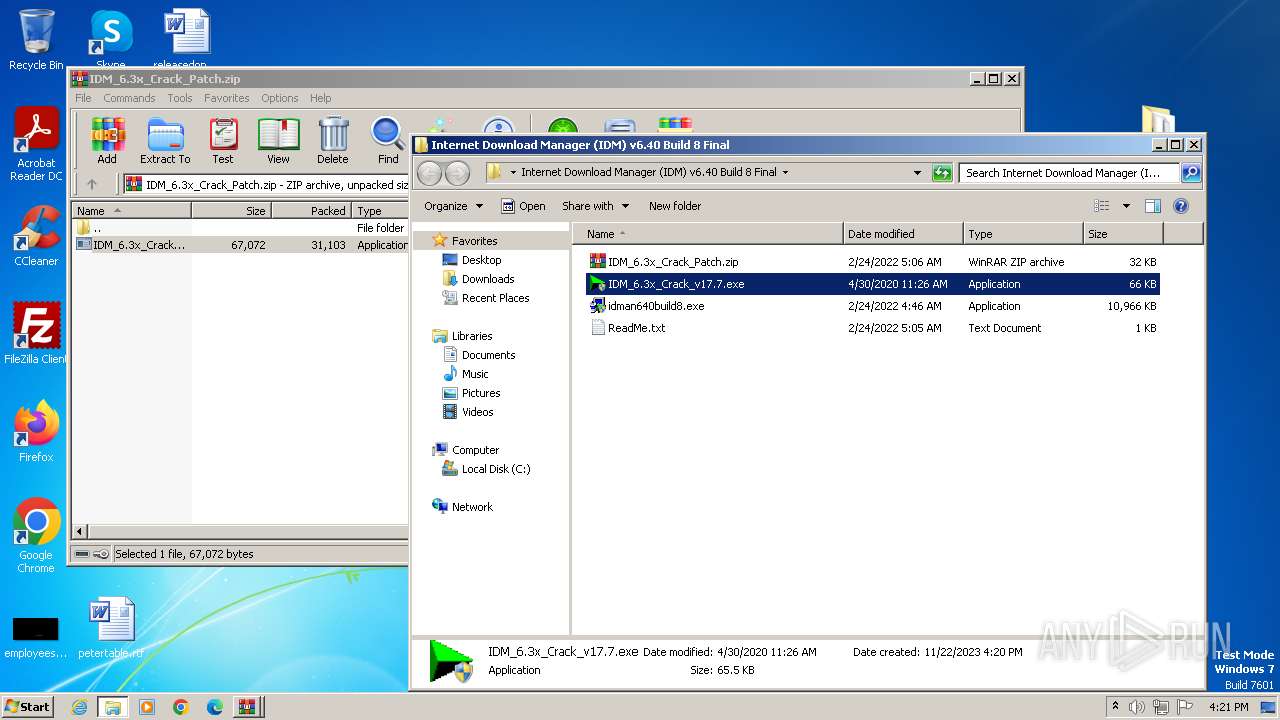Open Local Disk (C:)

(x=496, y=469)
